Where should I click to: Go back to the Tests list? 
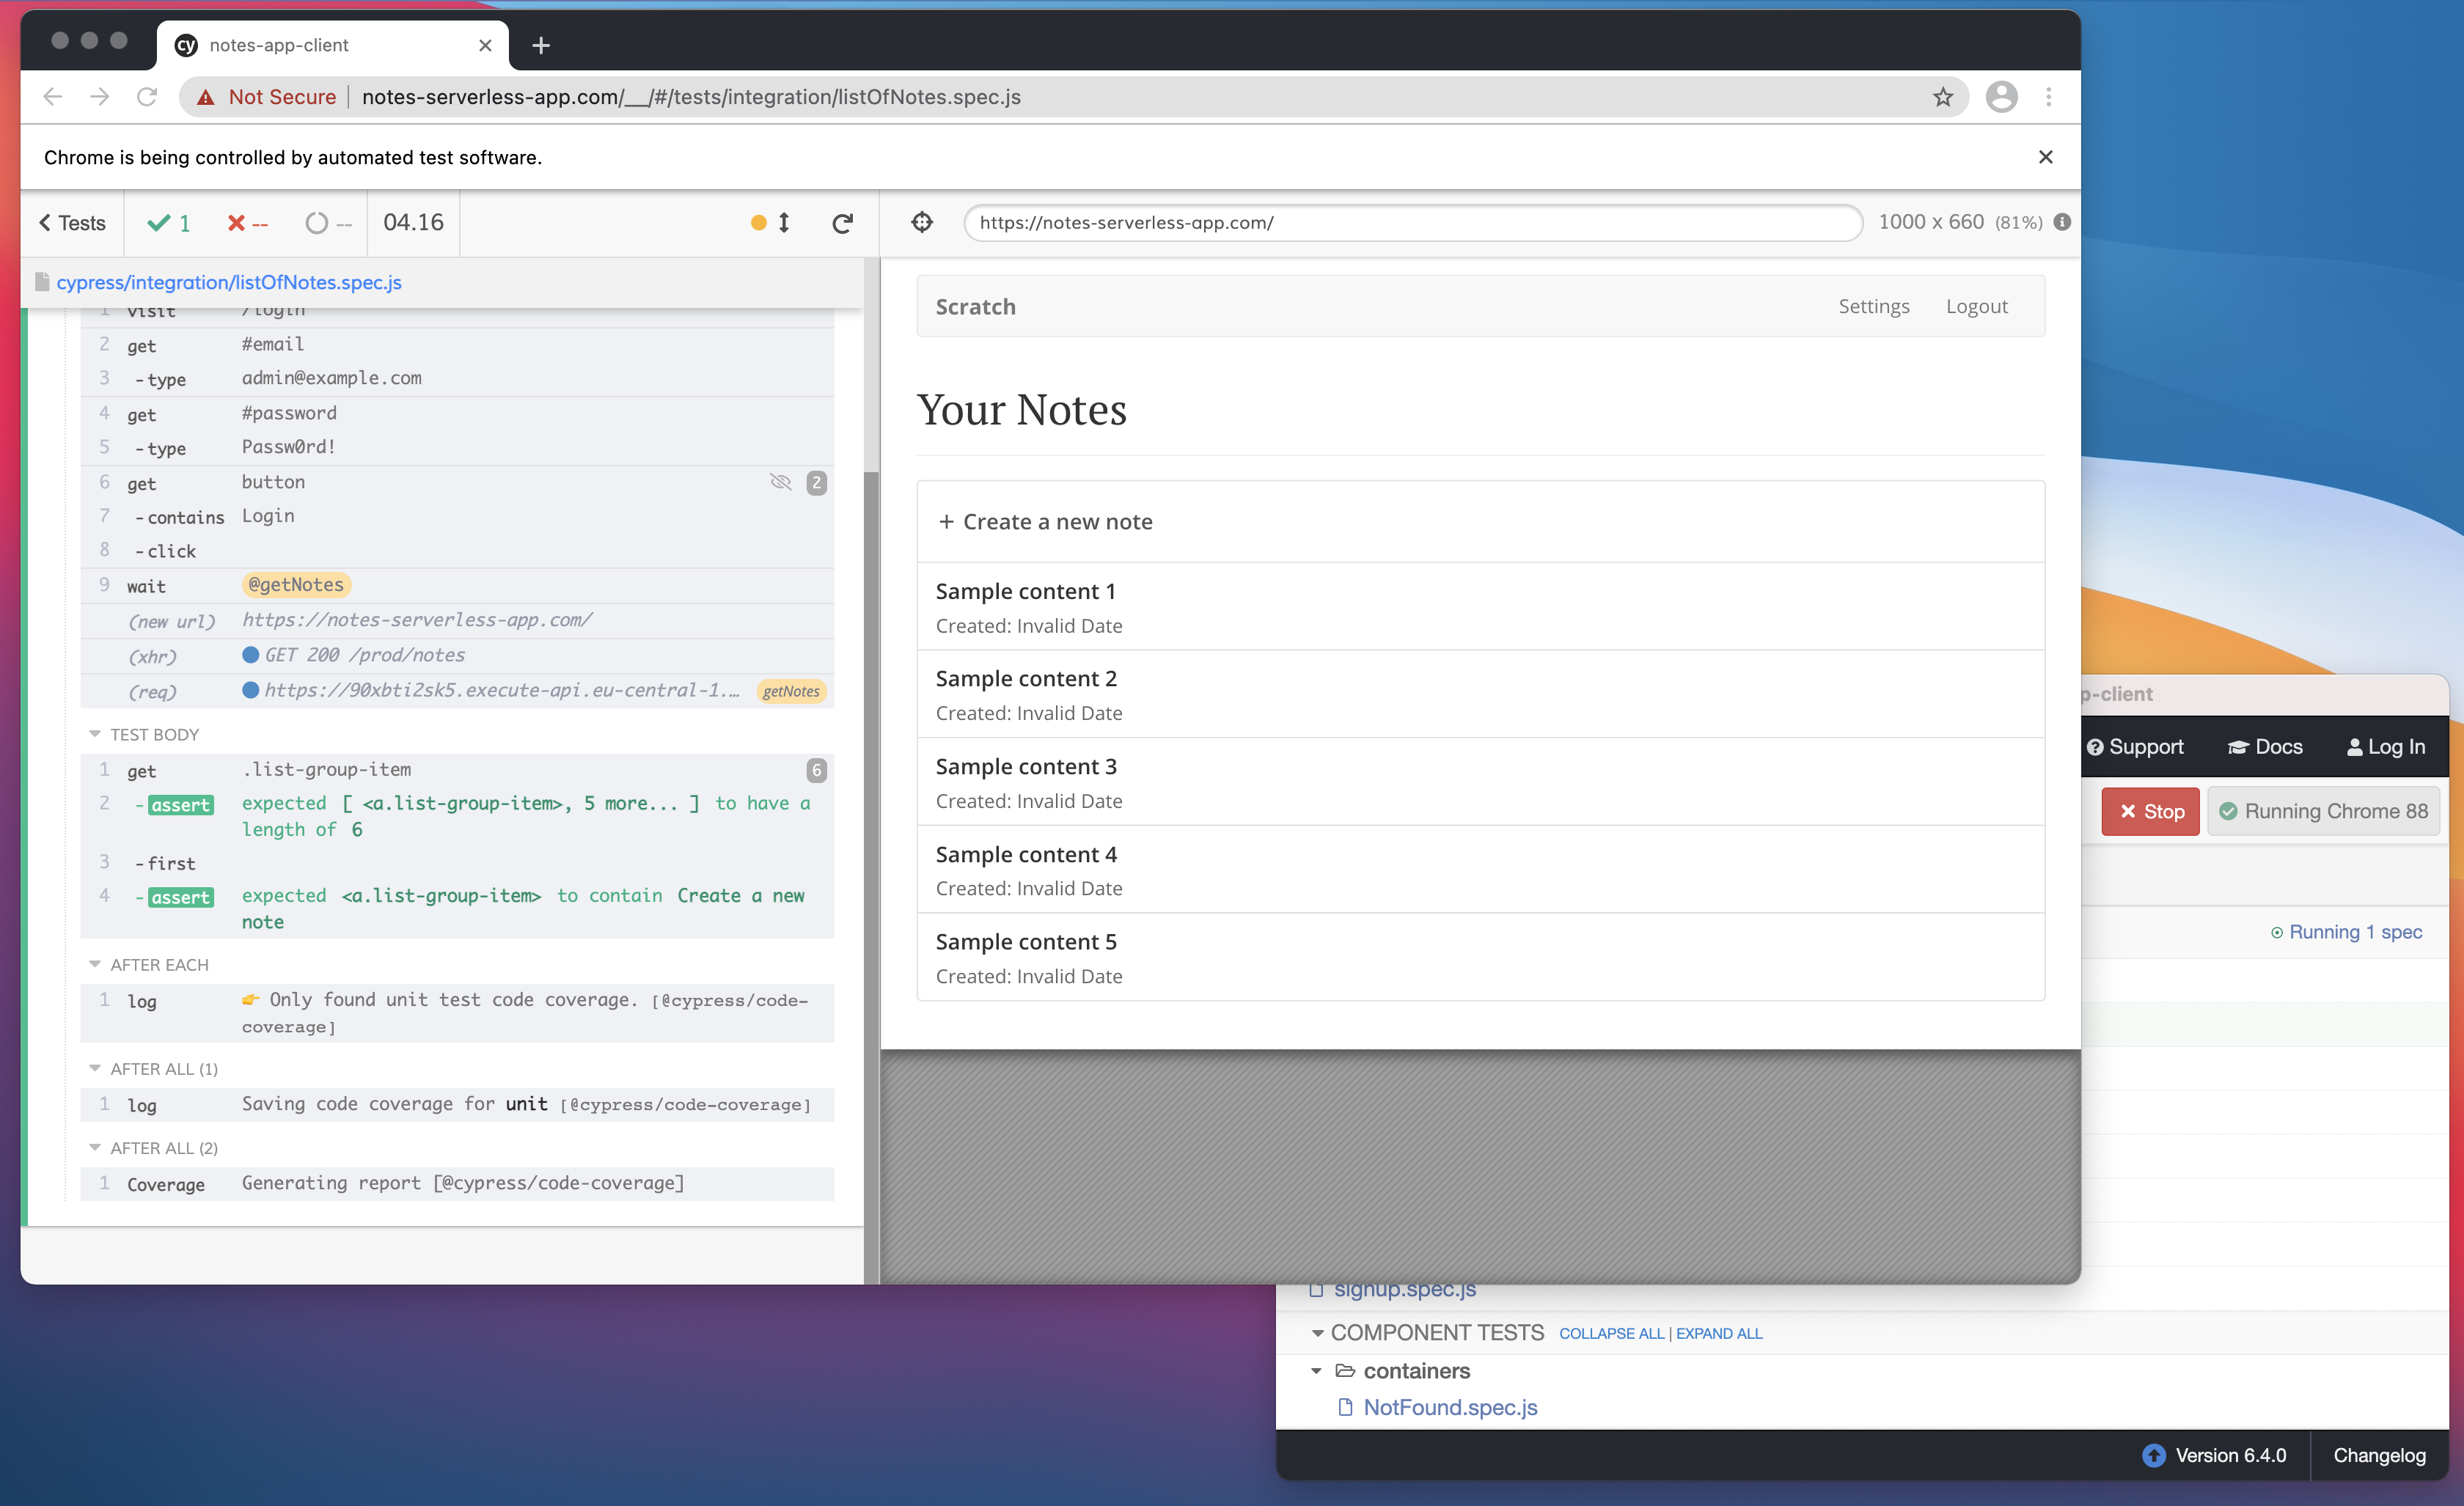click(x=72, y=223)
